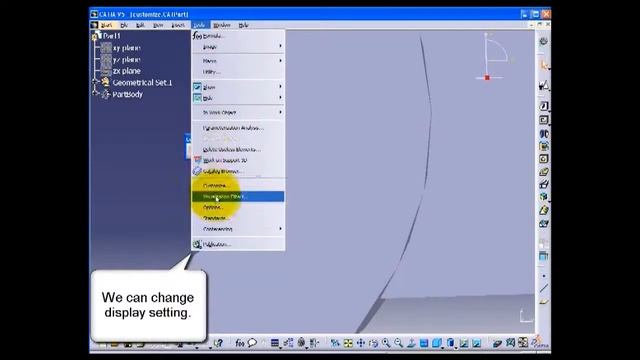Click the Create Multi-View icon
640x360 pixels.
pyautogui.click(x=424, y=343)
